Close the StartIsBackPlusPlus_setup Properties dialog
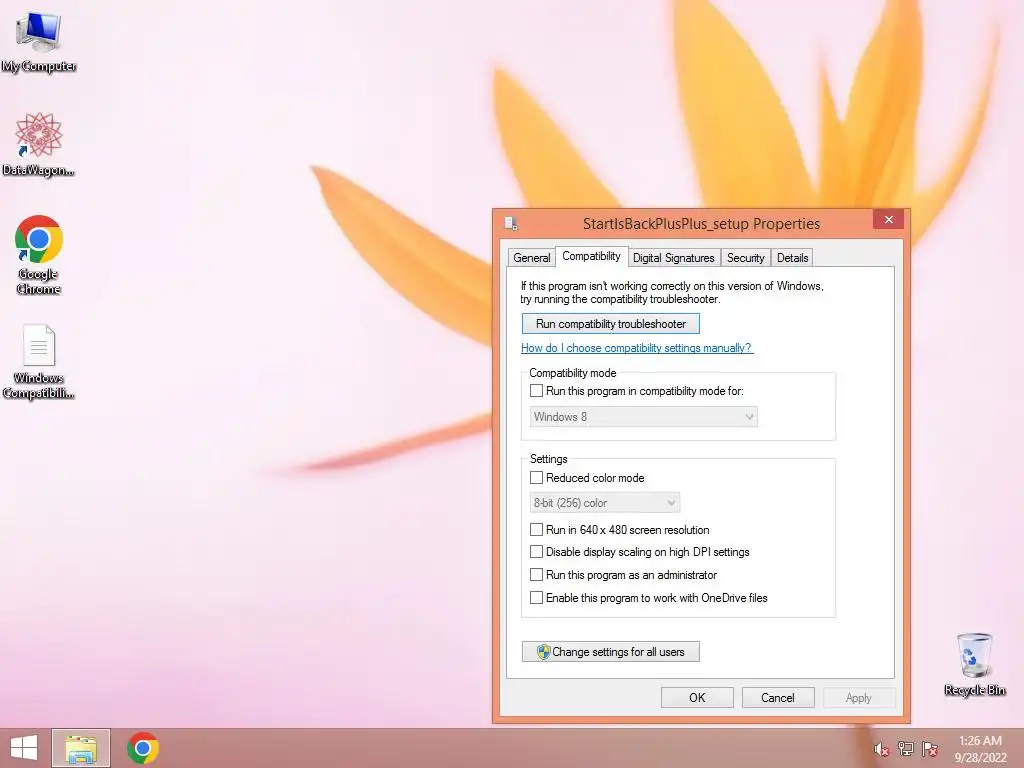 888,219
